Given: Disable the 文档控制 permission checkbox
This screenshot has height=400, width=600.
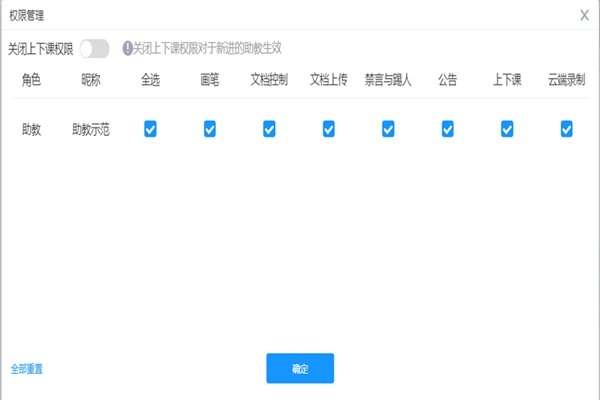Looking at the screenshot, I should coord(269,128).
